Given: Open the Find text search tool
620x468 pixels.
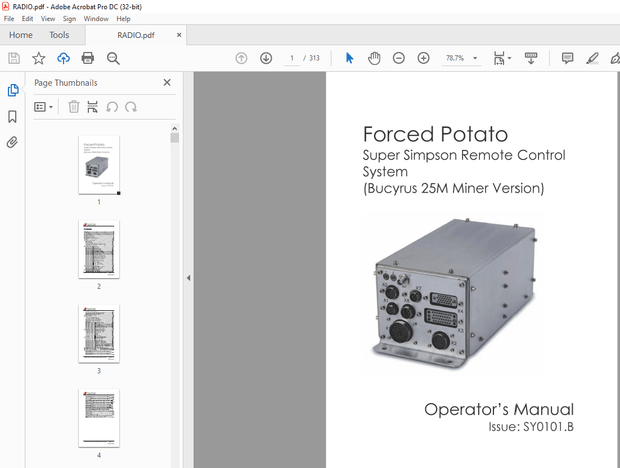Looking at the screenshot, I should coord(113,58).
